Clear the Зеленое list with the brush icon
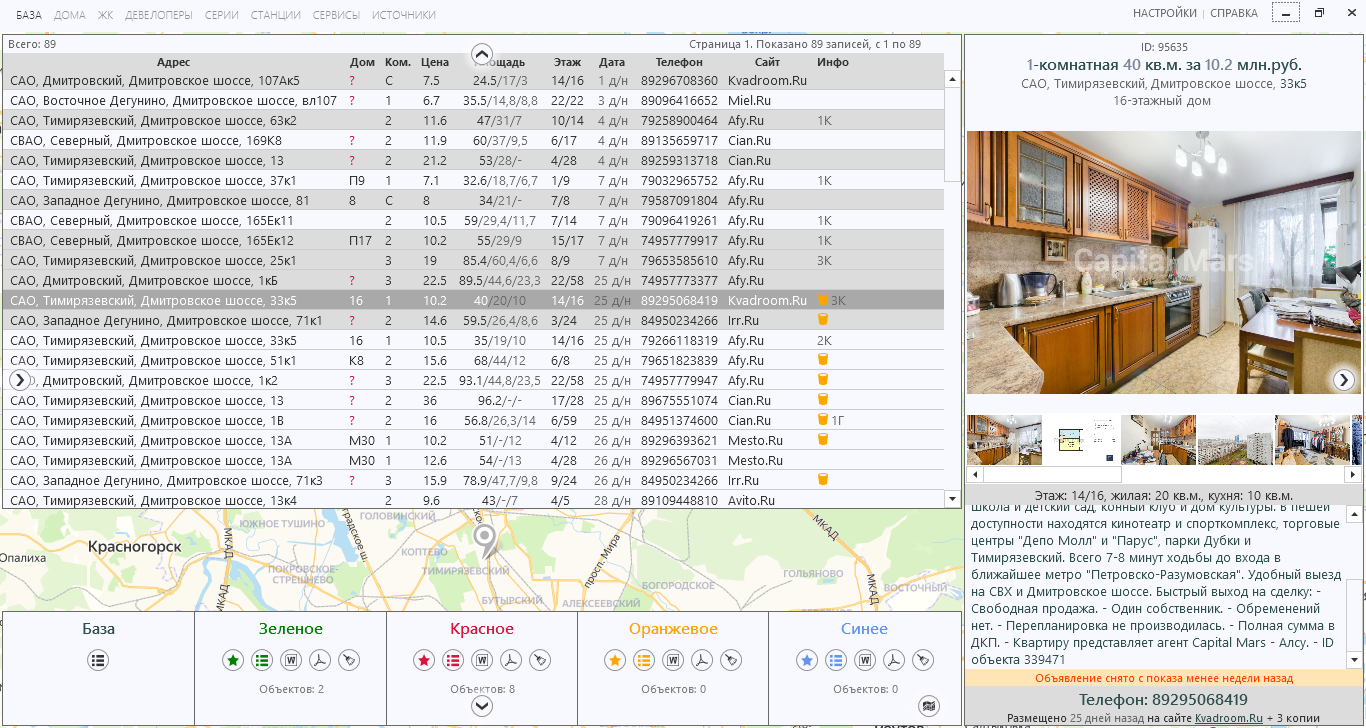This screenshot has height=728, width=1366. 348,660
